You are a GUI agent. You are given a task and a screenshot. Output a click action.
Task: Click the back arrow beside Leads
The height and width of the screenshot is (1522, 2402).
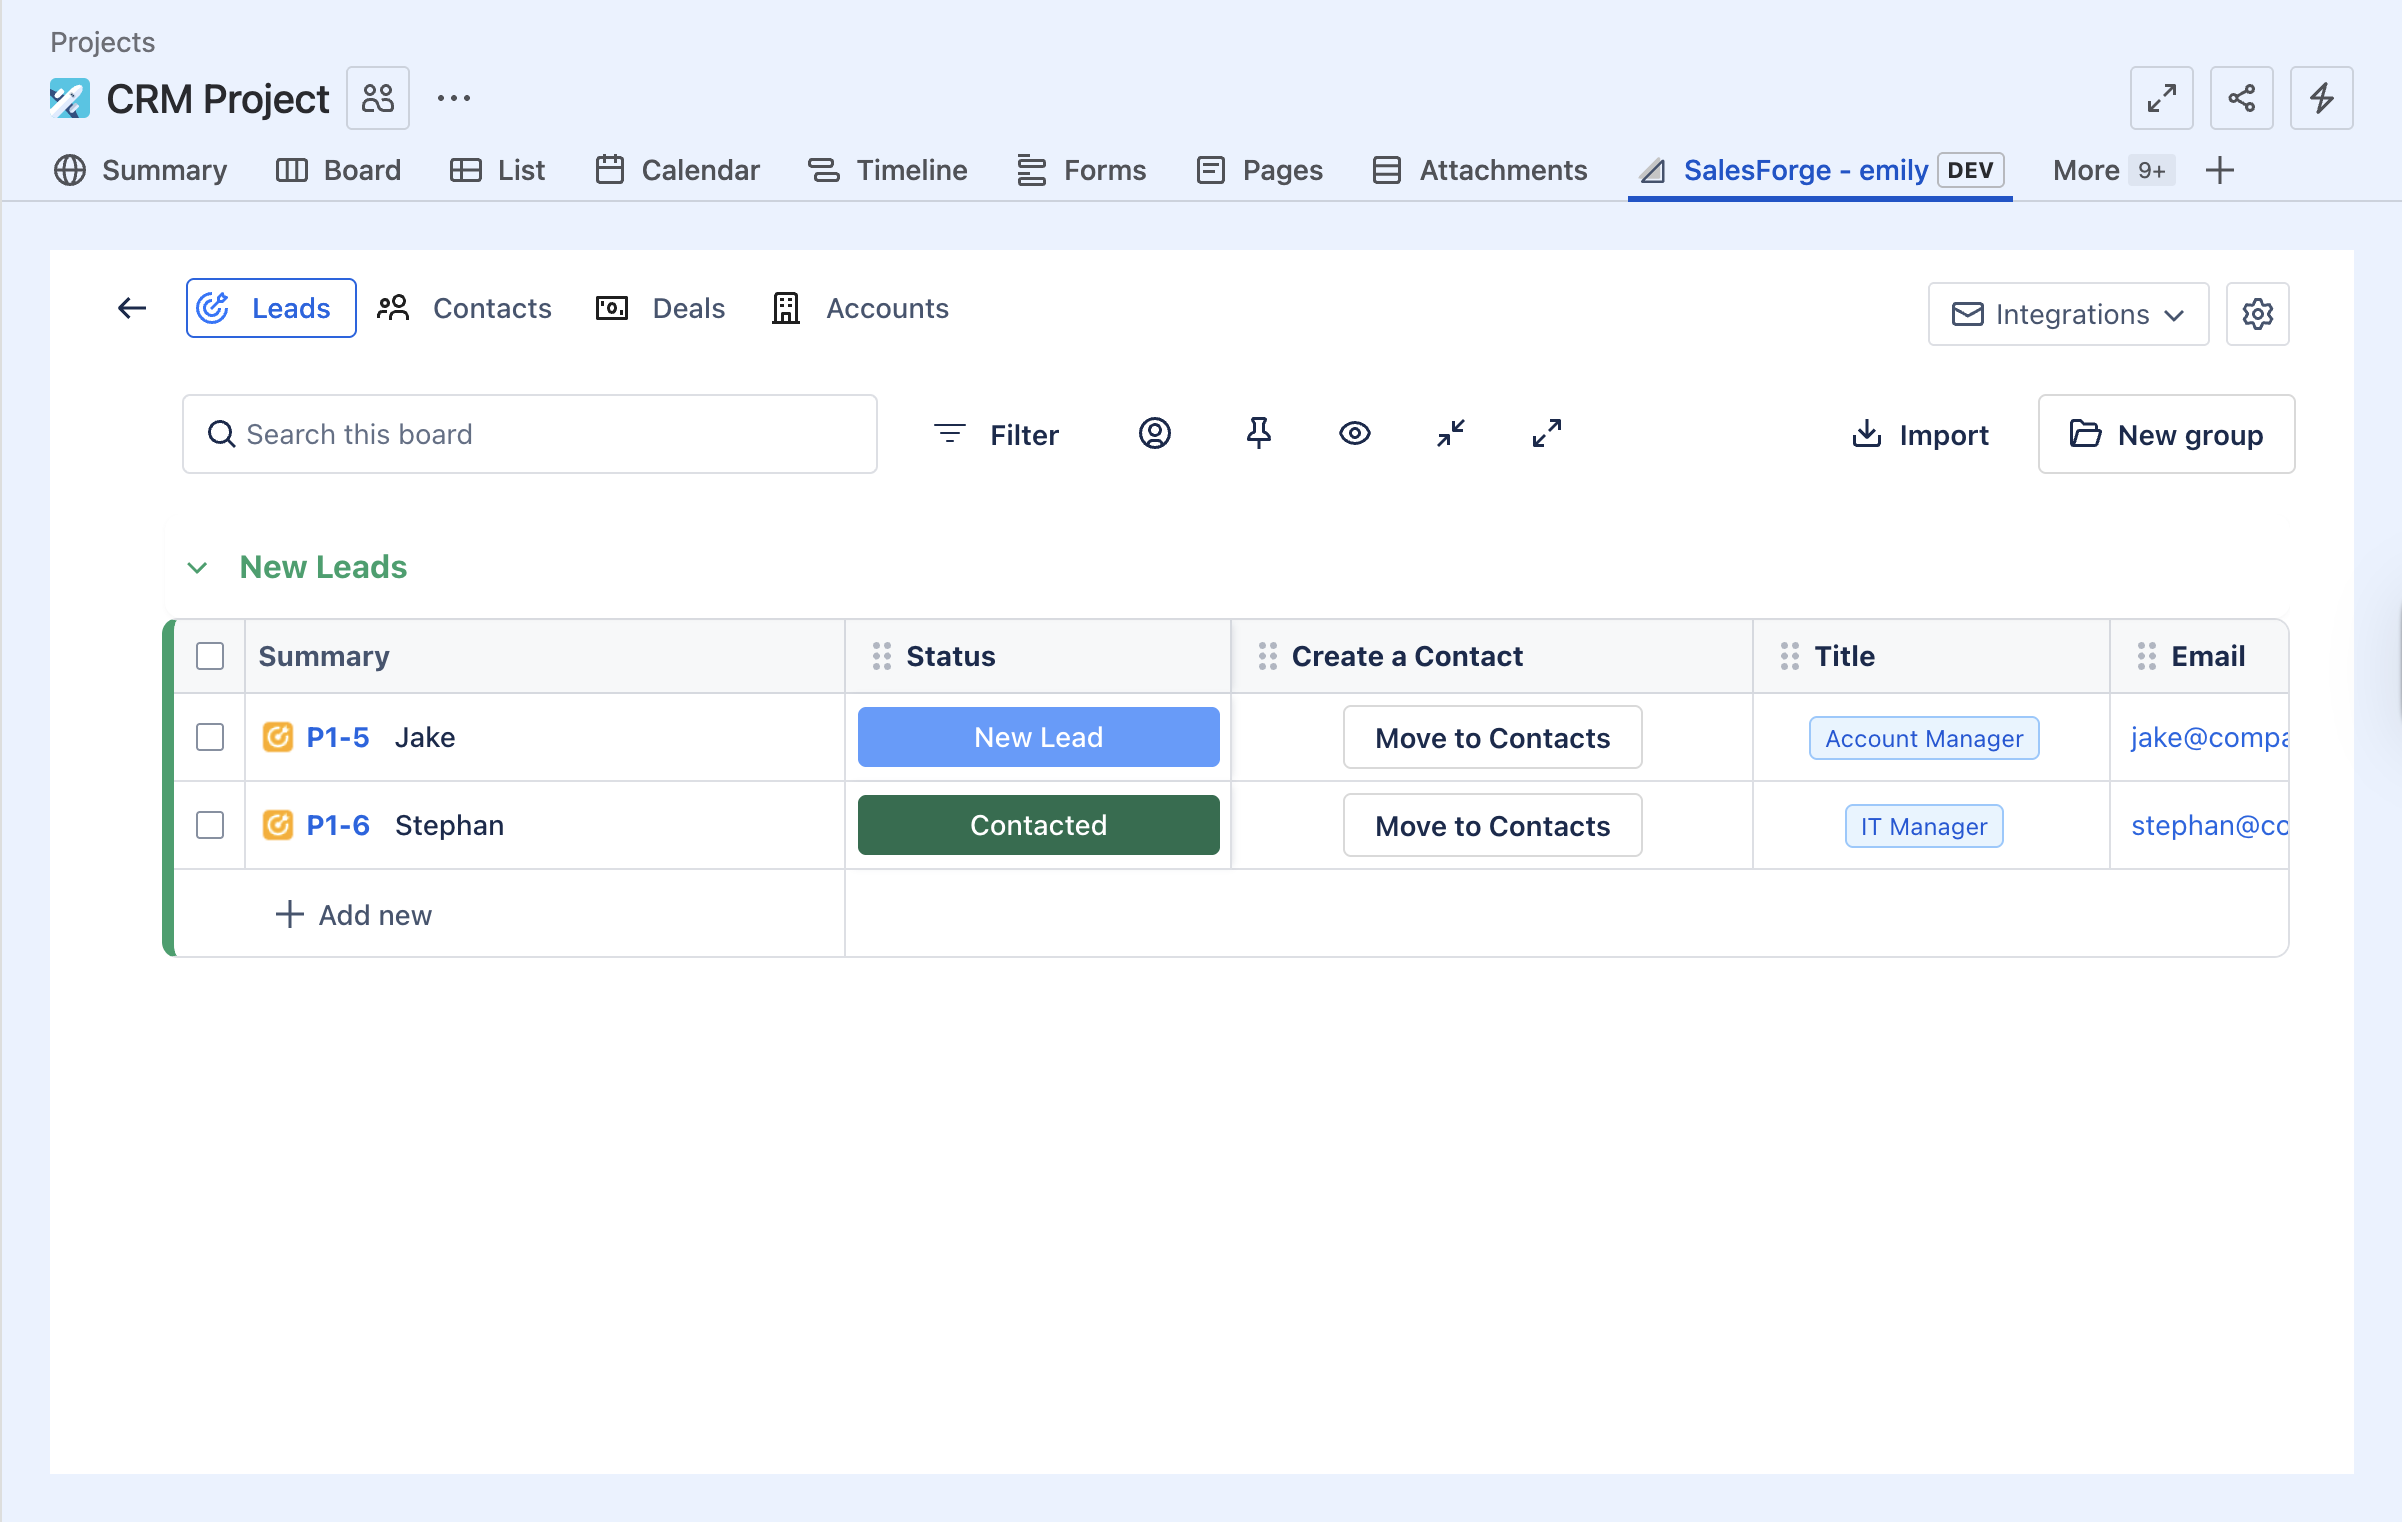(132, 308)
